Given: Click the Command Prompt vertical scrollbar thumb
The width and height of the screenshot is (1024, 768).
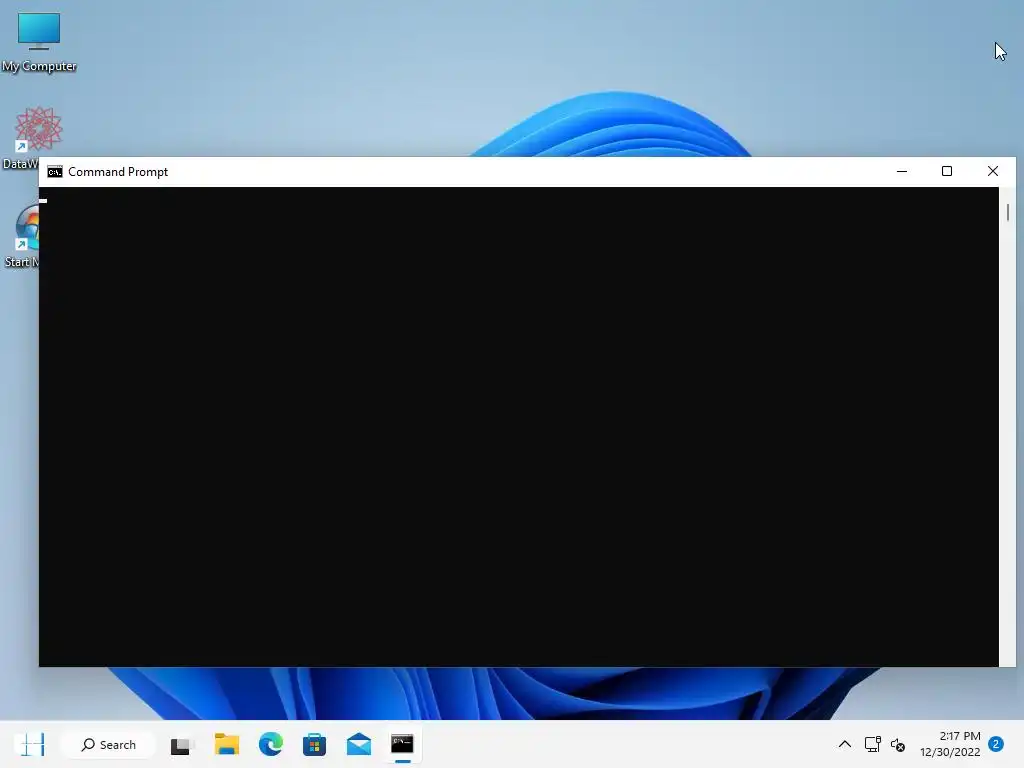Looking at the screenshot, I should pyautogui.click(x=1008, y=212).
